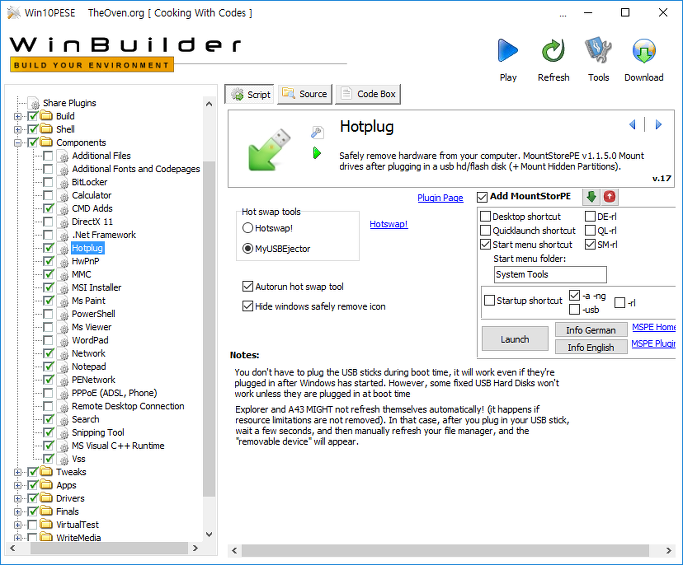683x565 pixels.
Task: Expand the Build tree node
Action: [18, 116]
